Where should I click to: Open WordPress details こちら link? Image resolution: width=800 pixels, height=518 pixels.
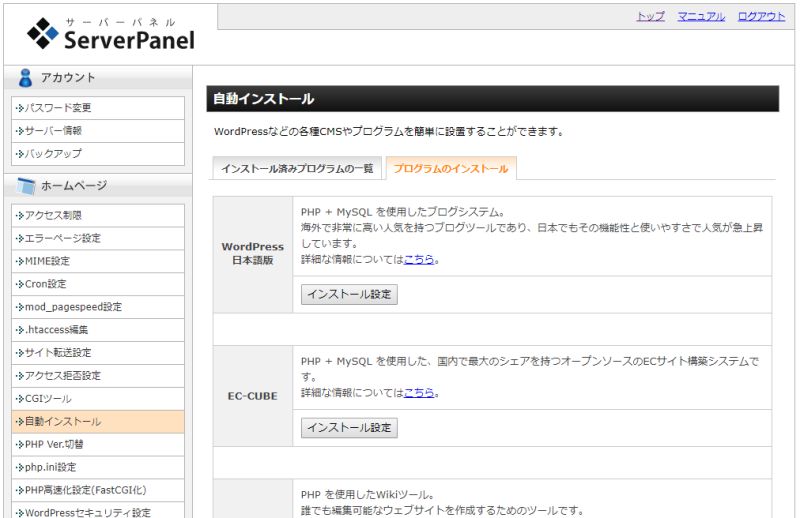tap(419, 259)
